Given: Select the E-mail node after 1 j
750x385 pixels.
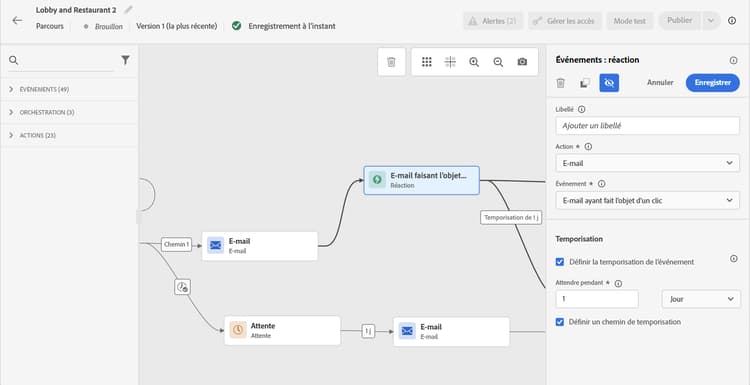Looking at the screenshot, I should coord(451,331).
